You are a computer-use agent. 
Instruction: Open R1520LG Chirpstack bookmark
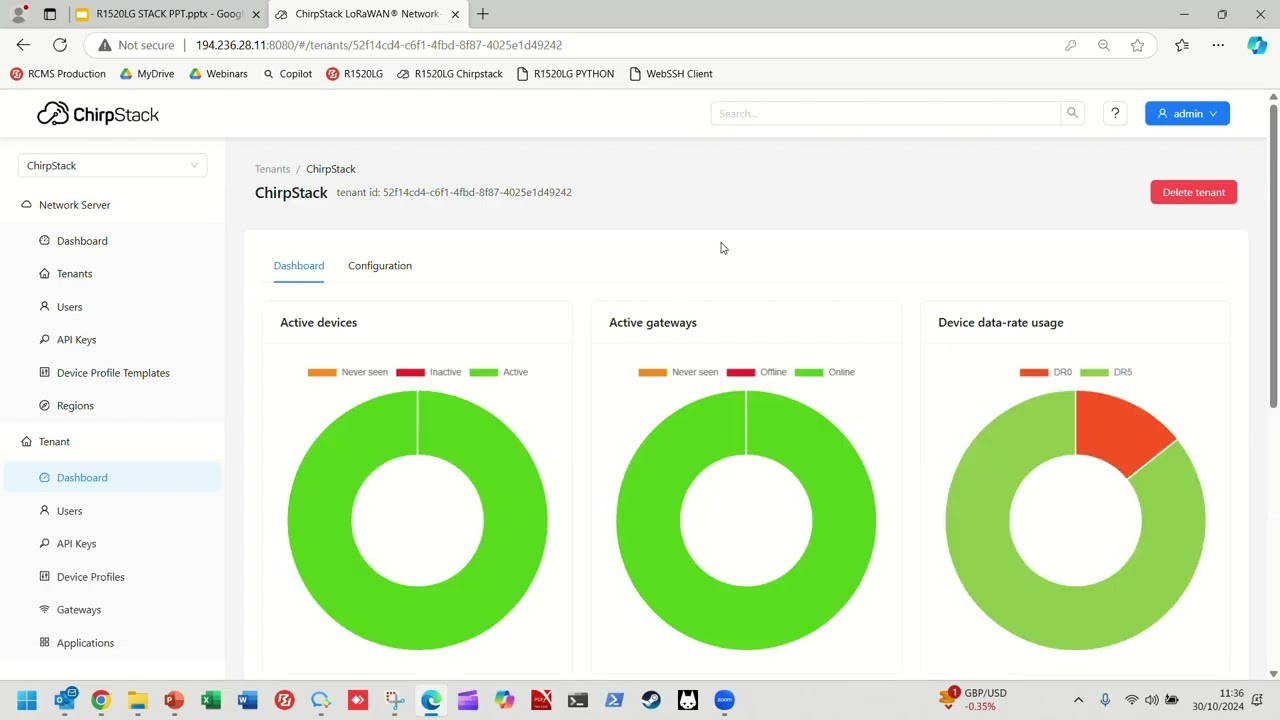point(450,74)
